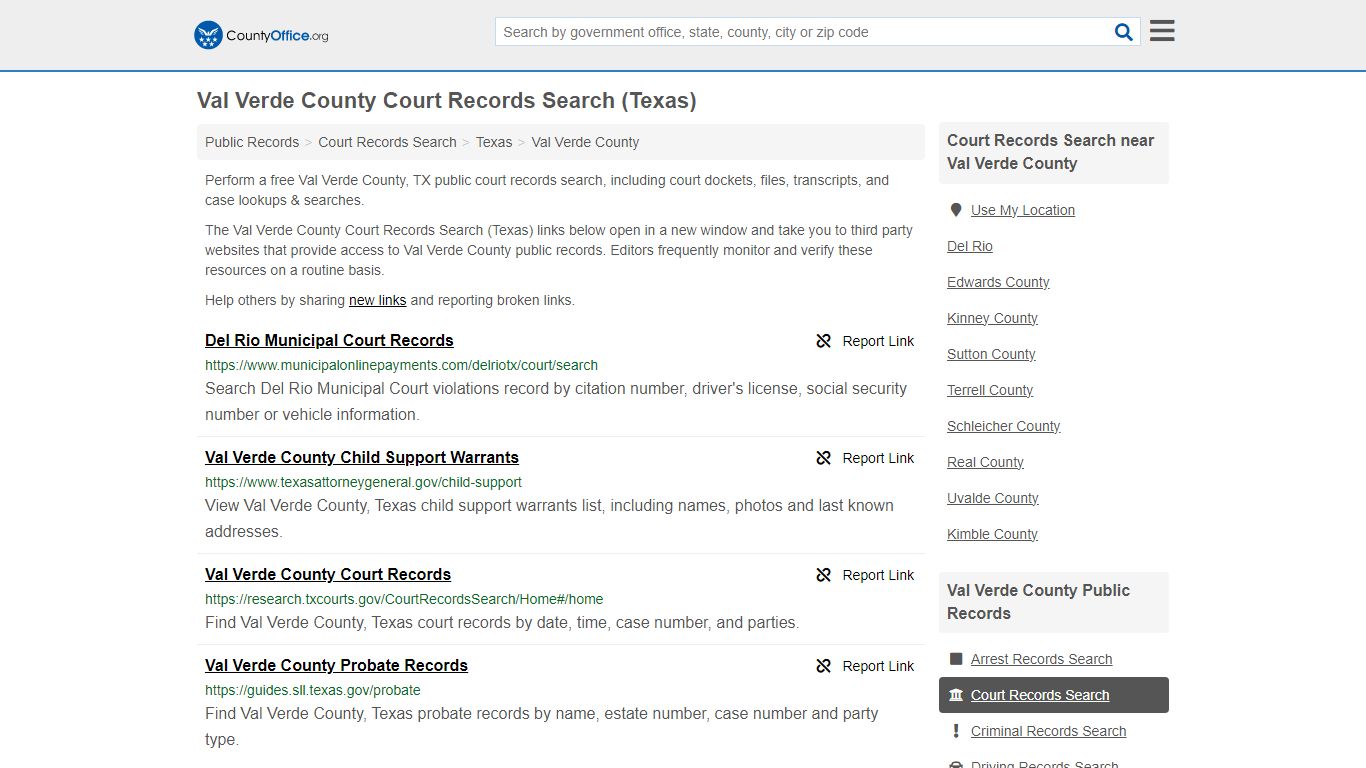This screenshot has height=768, width=1366.
Task: Open the 'new links' sharing link
Action: (378, 300)
